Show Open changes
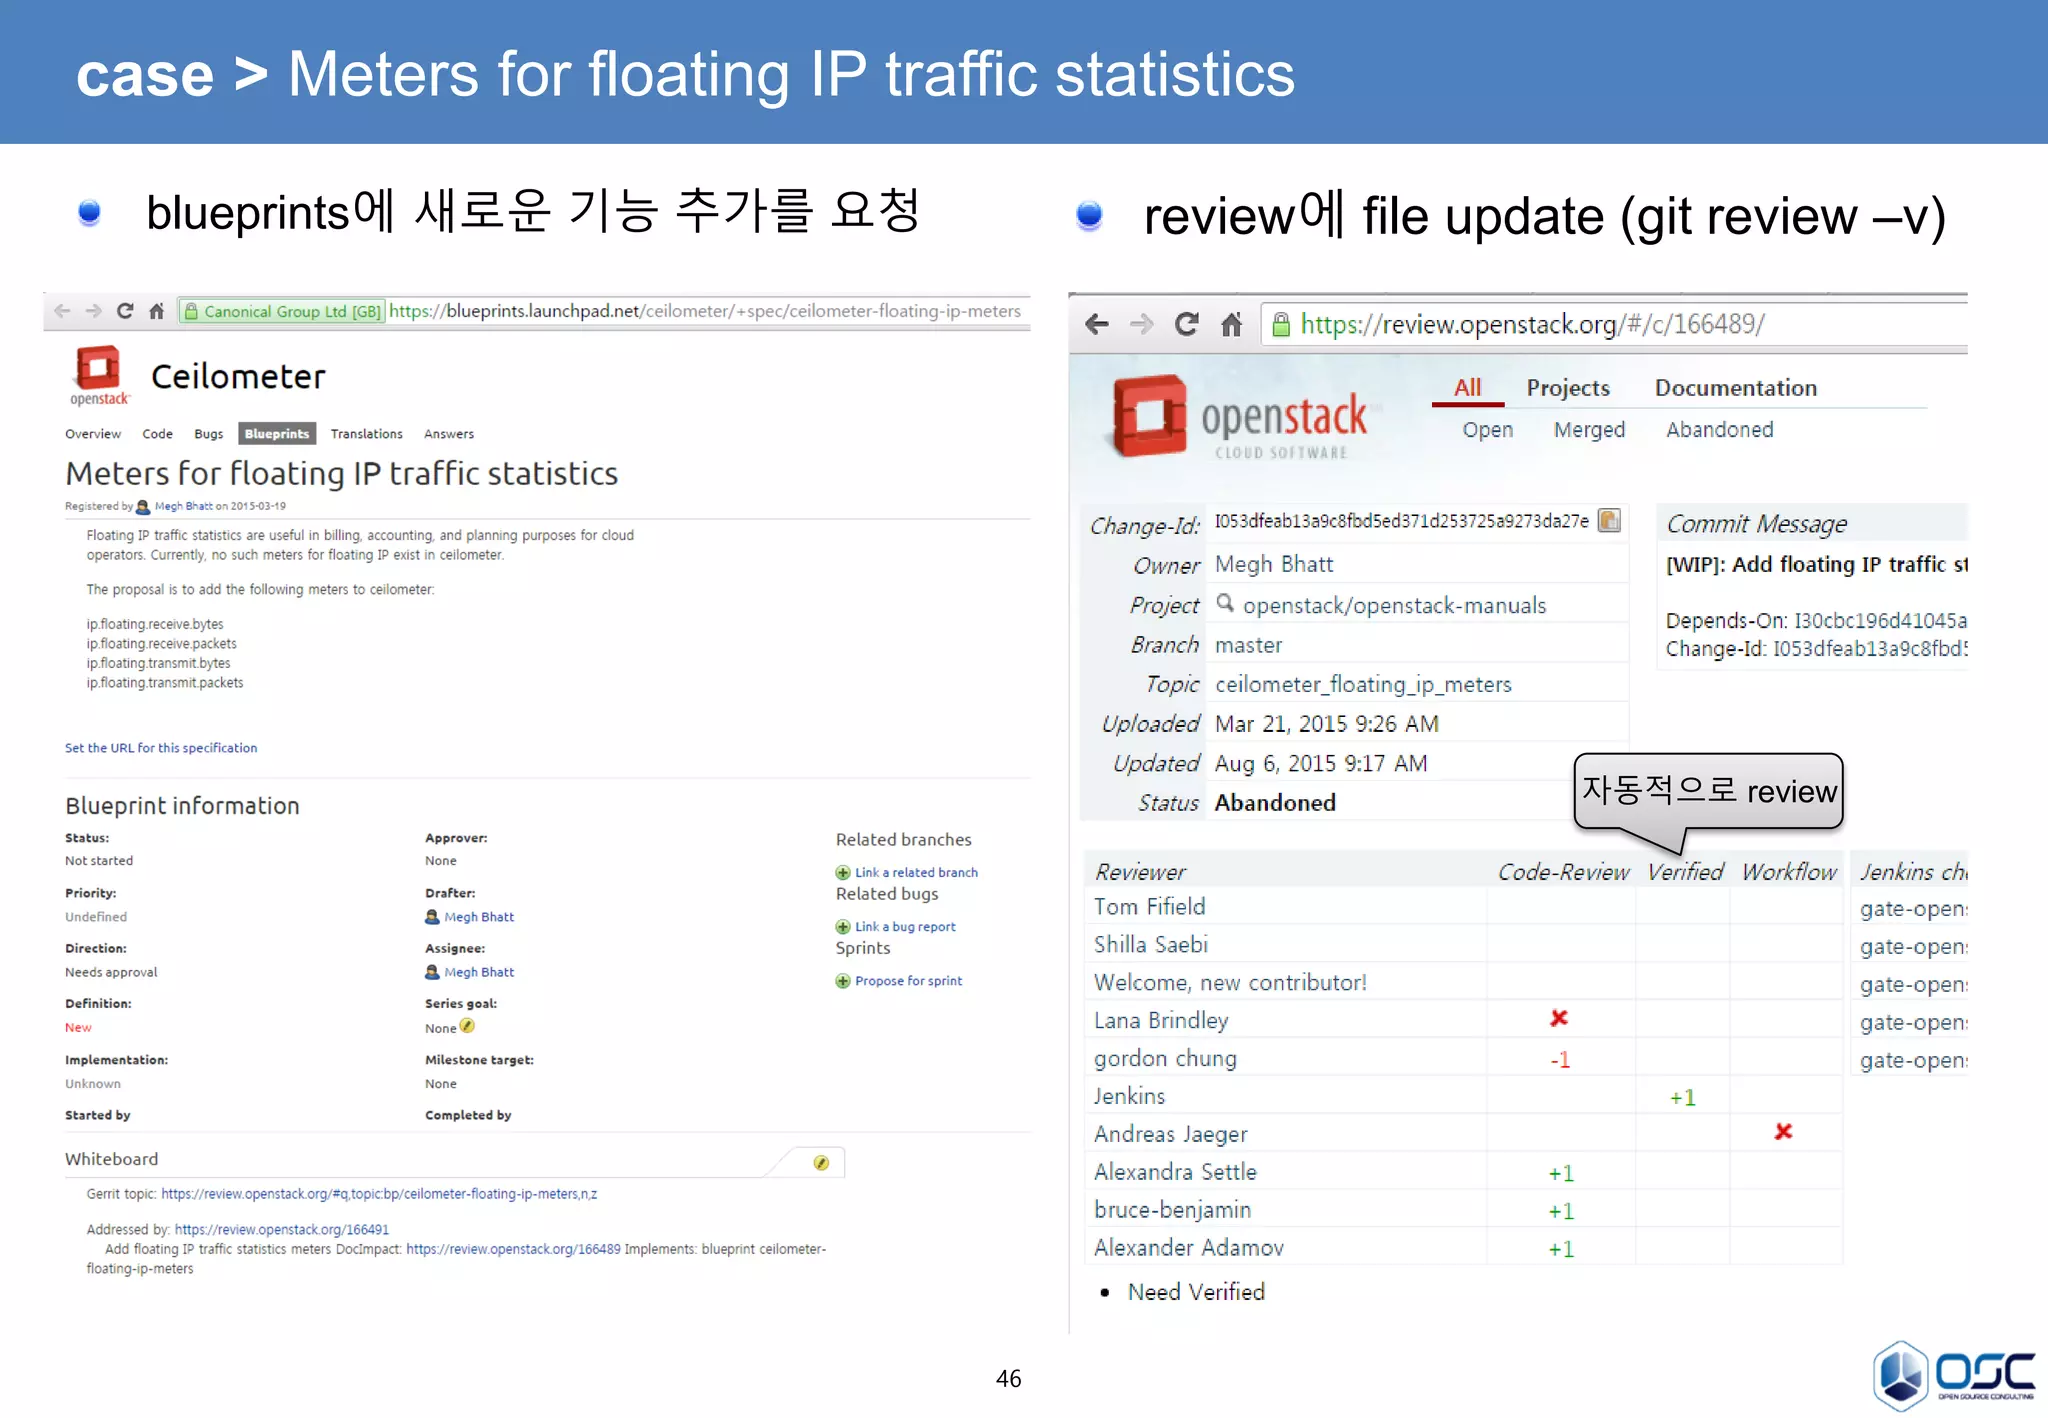 (x=1488, y=430)
